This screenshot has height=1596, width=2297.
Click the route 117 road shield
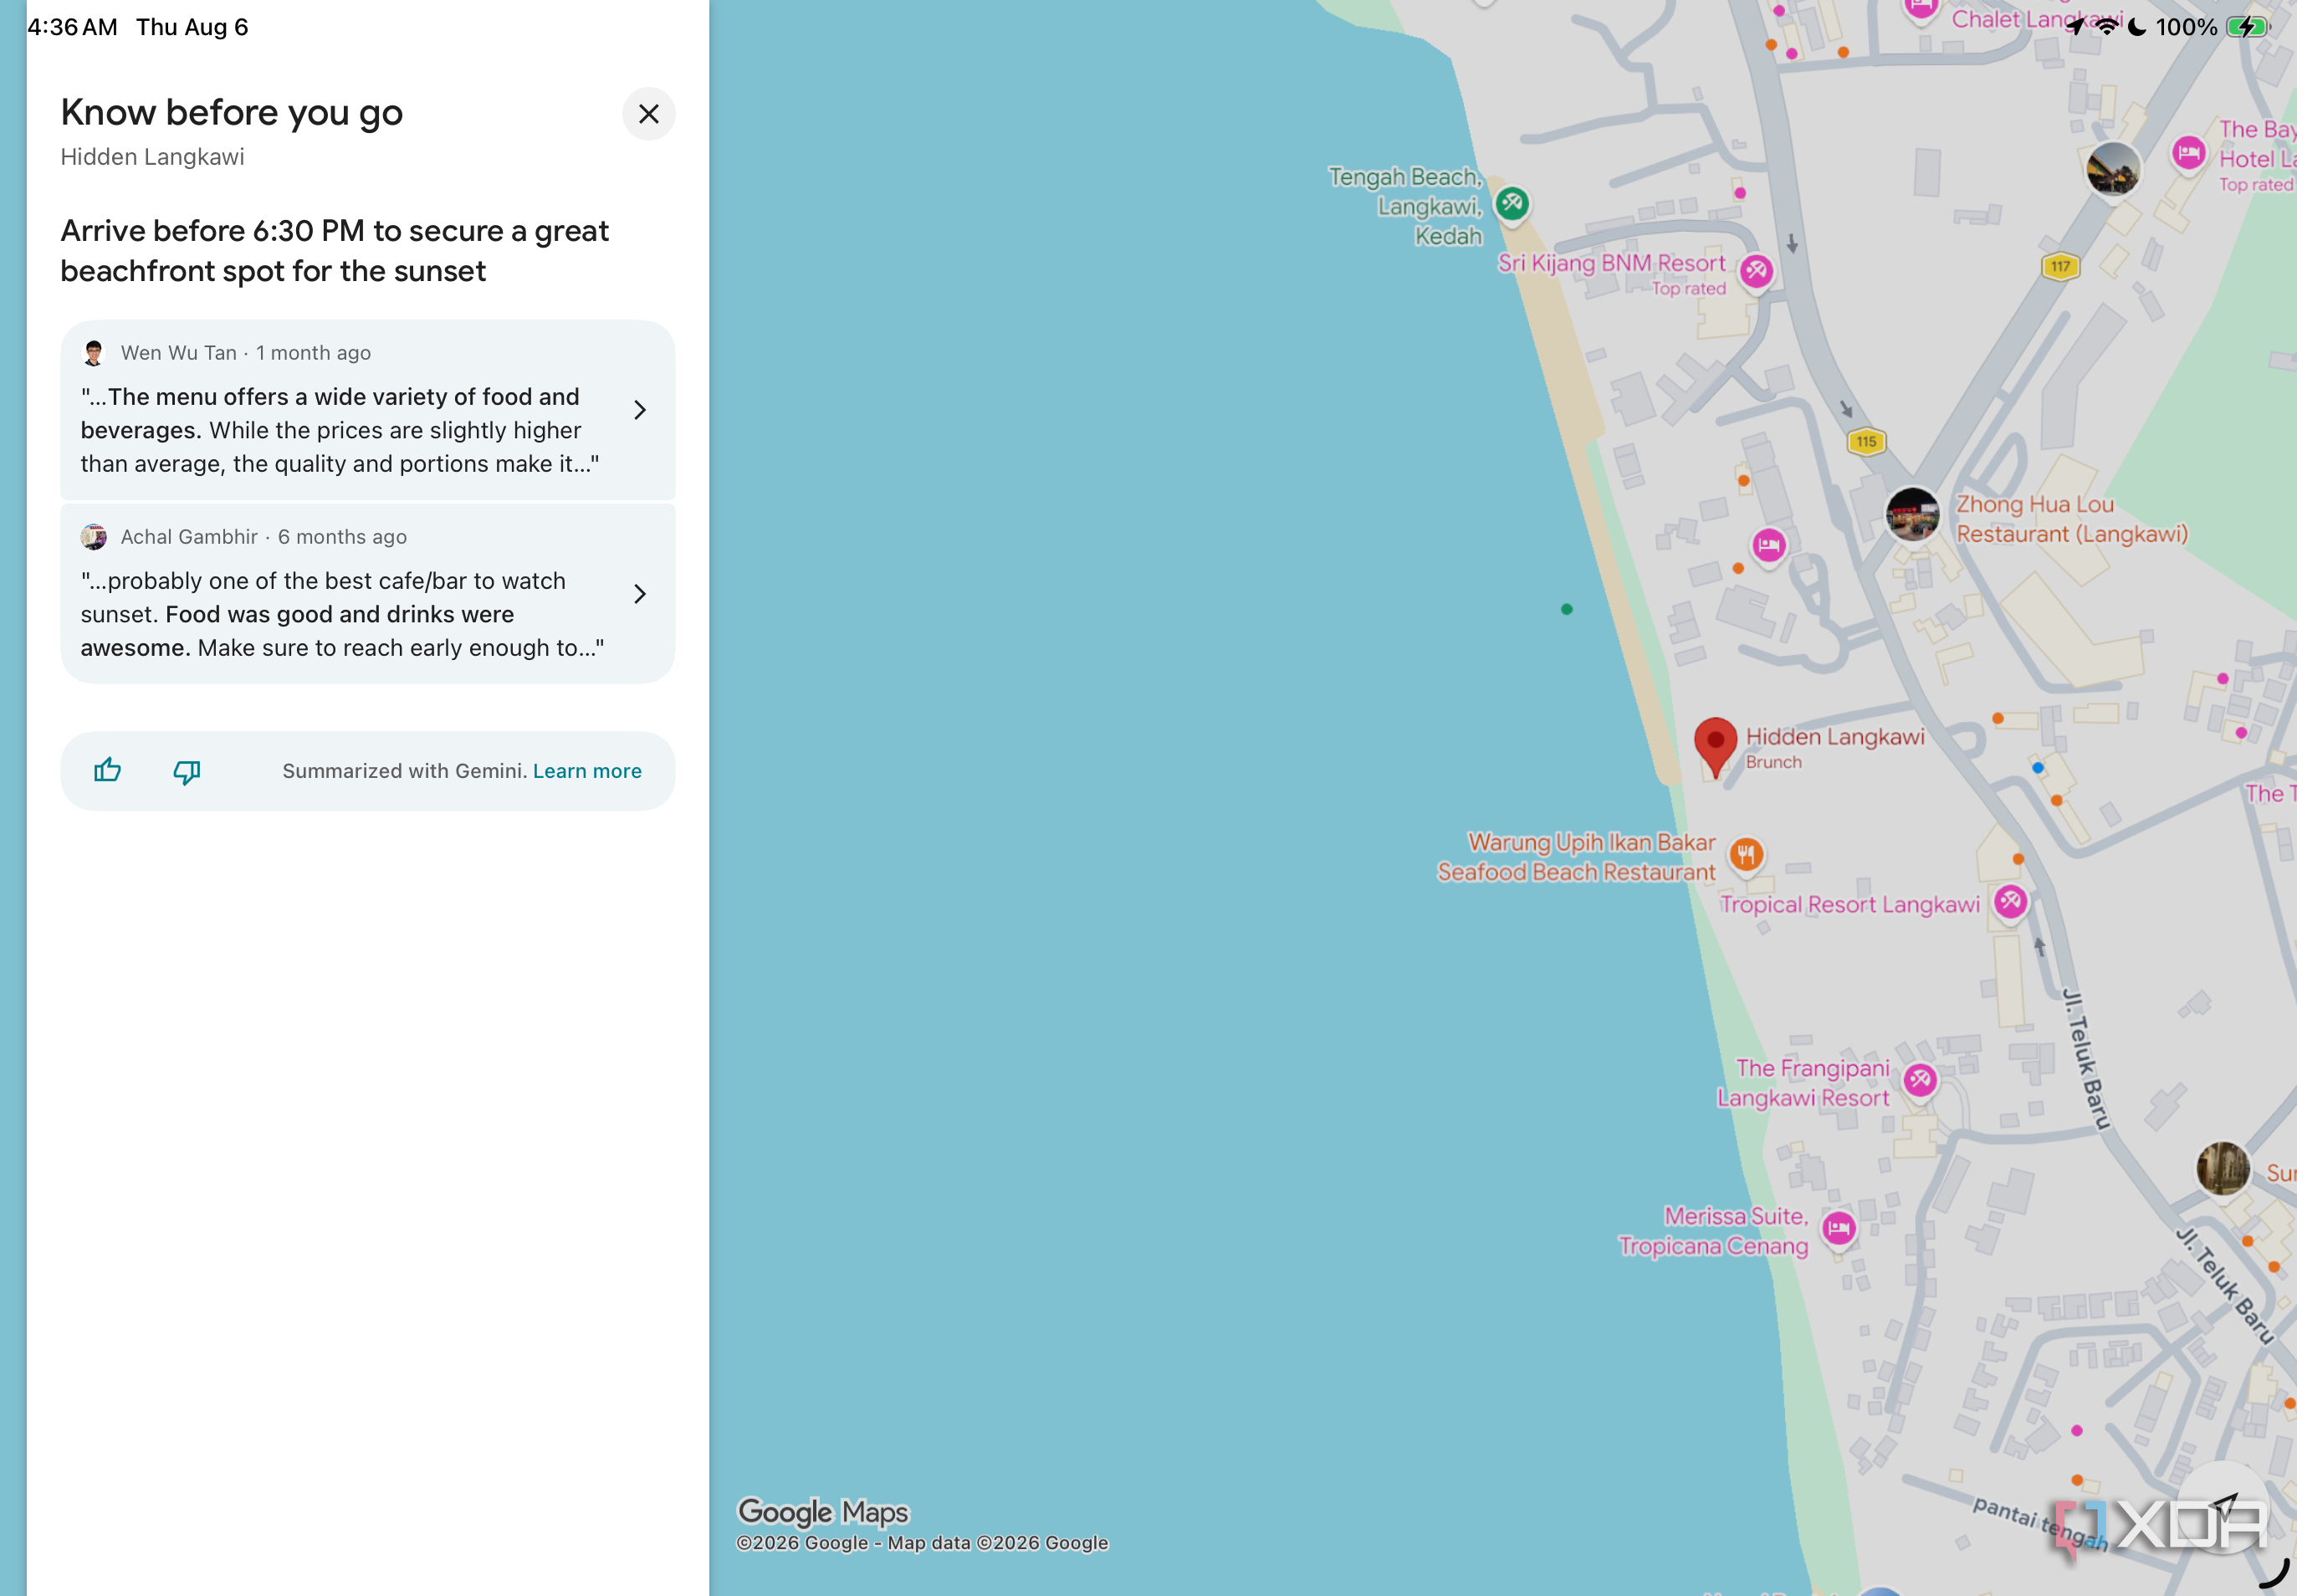pyautogui.click(x=2060, y=266)
